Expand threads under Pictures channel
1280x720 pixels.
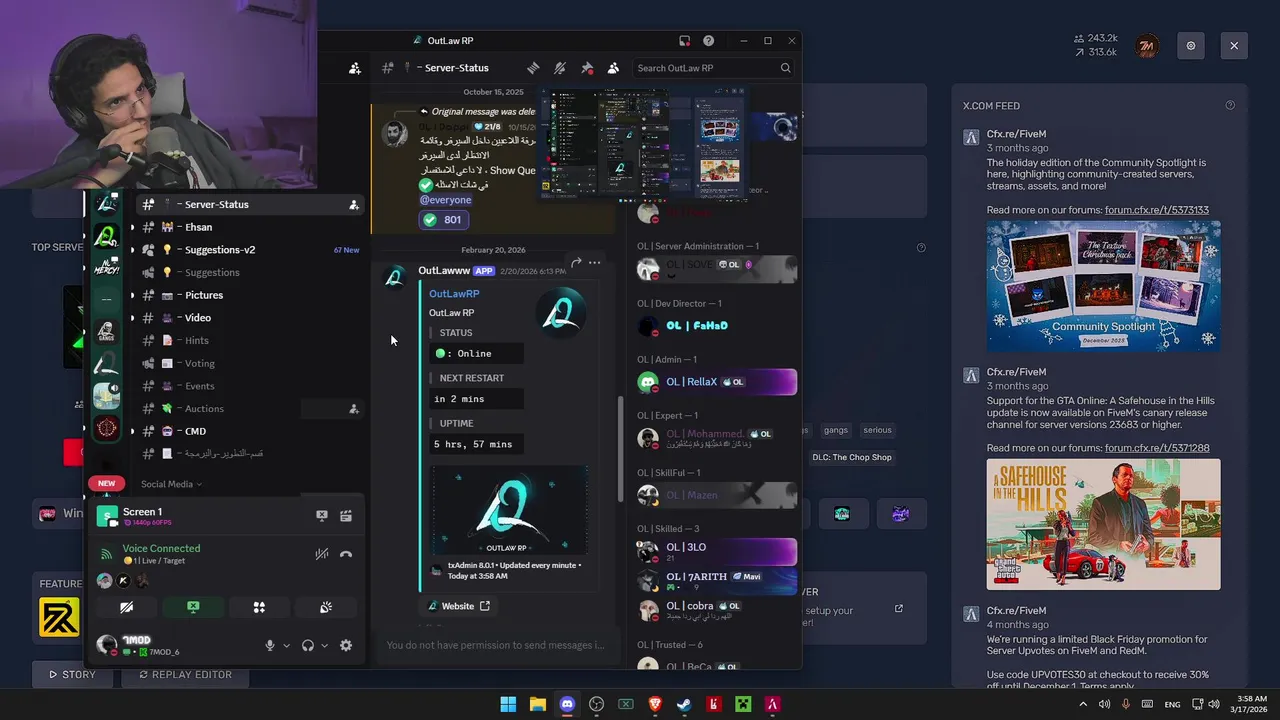[x=132, y=295]
